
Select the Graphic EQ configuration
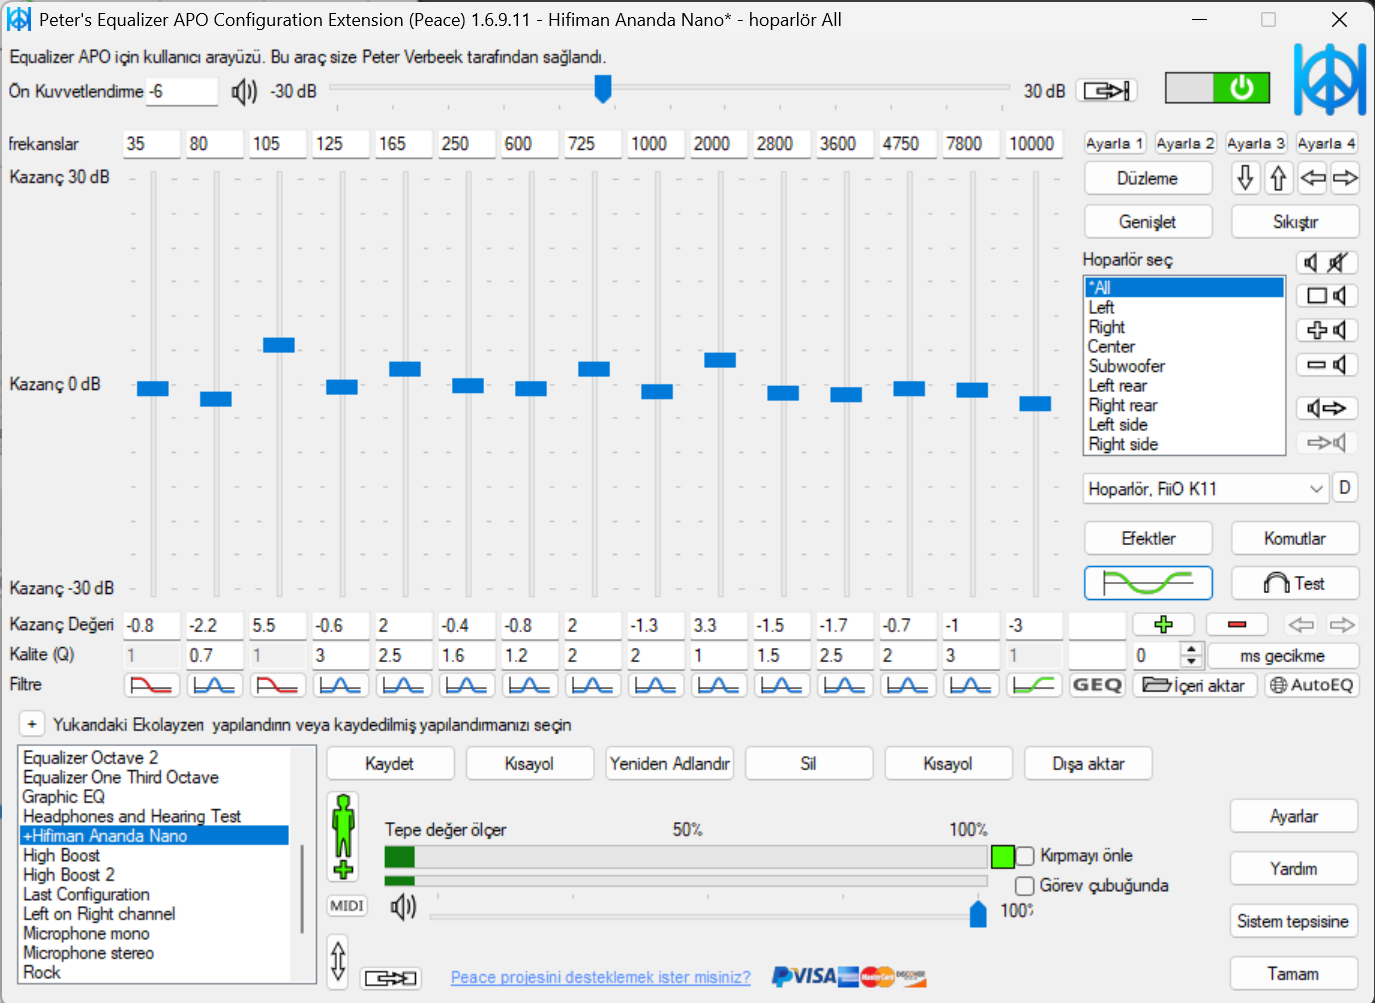click(x=154, y=797)
